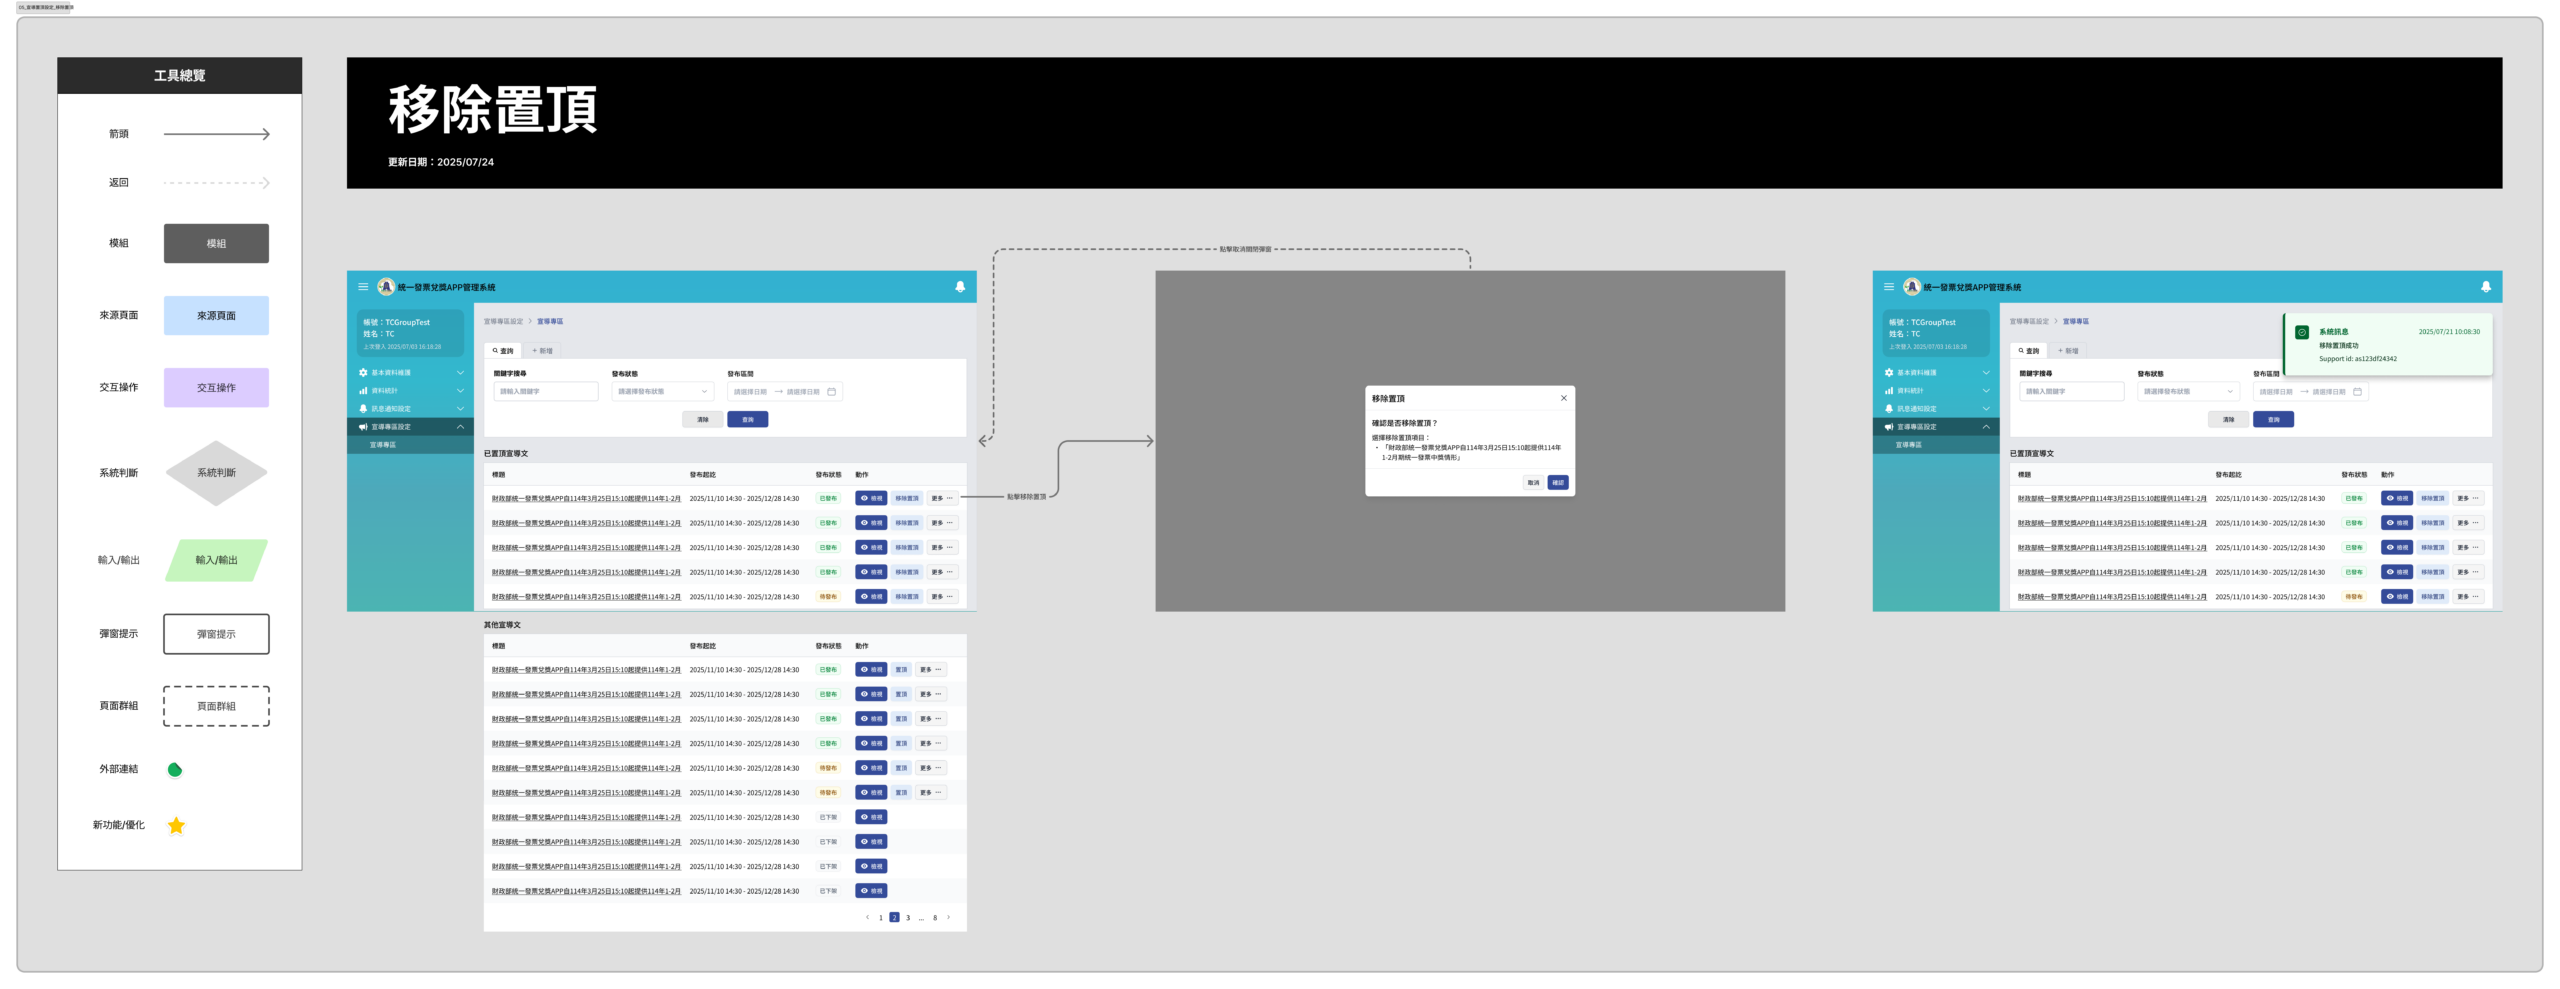This screenshot has width=2560, height=989.
Task: Click the hamburger menu icon in the leftmost mockup
Action: coord(363,287)
